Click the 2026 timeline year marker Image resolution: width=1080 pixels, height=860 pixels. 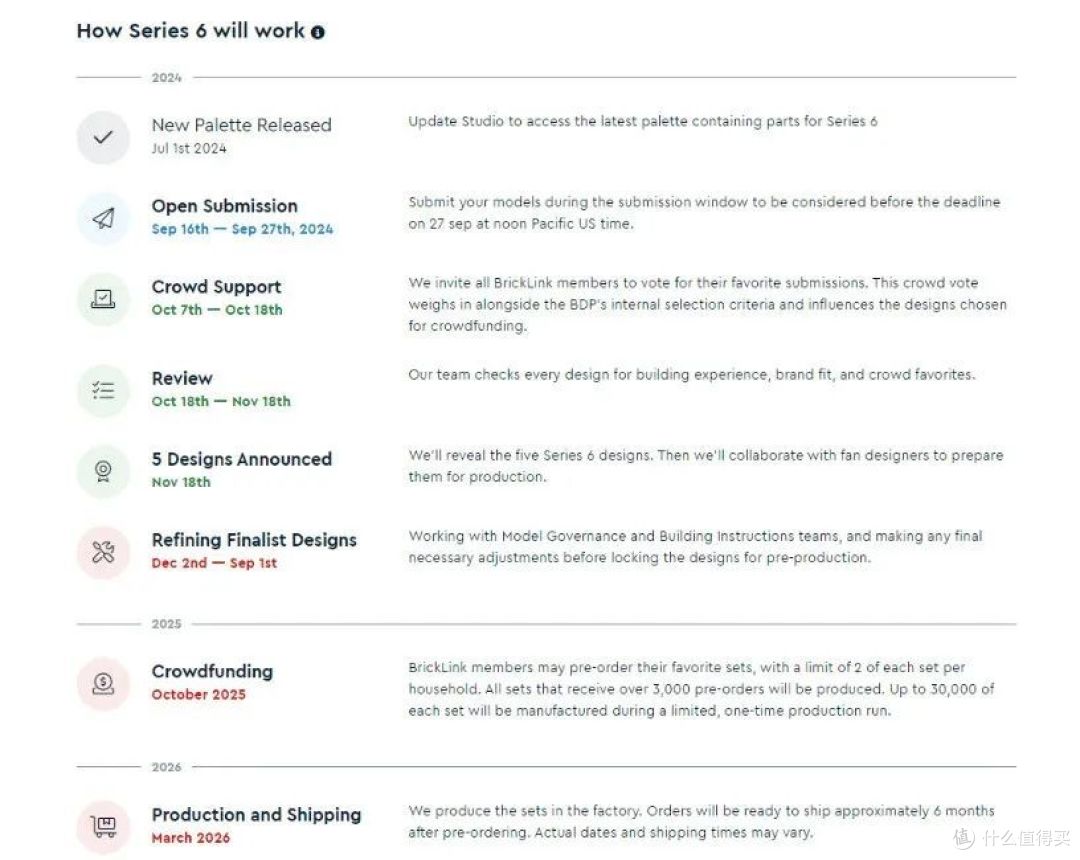click(167, 767)
